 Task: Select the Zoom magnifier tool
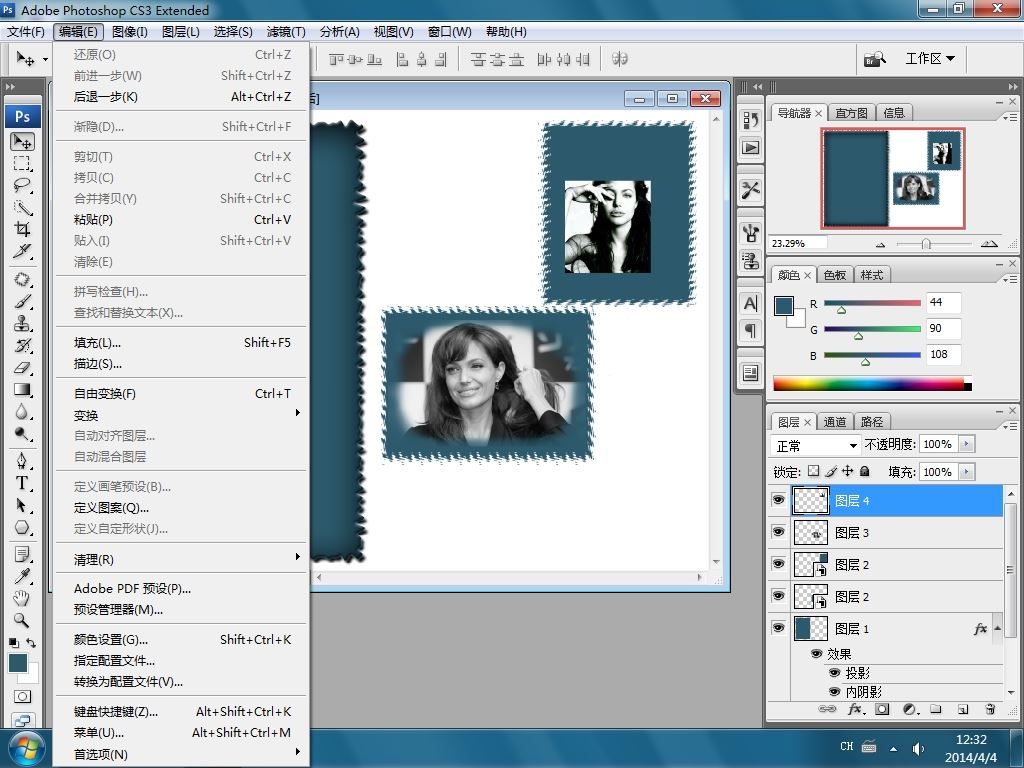click(22, 620)
